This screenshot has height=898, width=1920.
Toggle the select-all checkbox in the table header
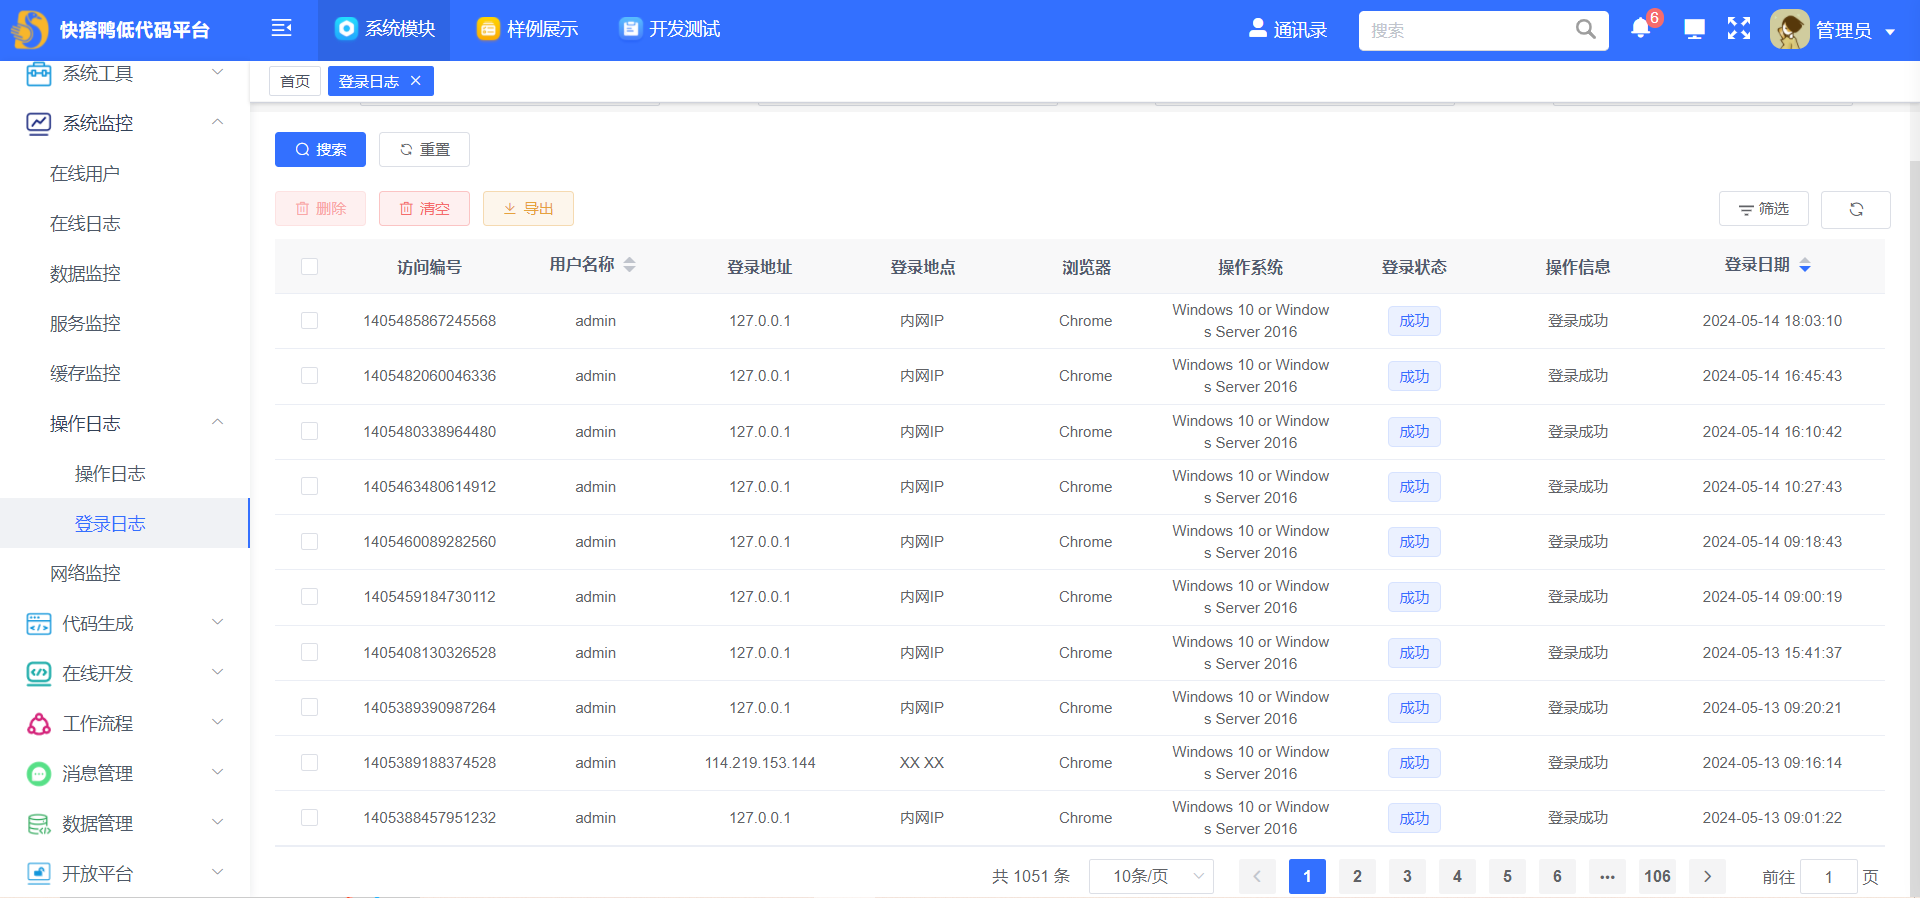coord(310,267)
